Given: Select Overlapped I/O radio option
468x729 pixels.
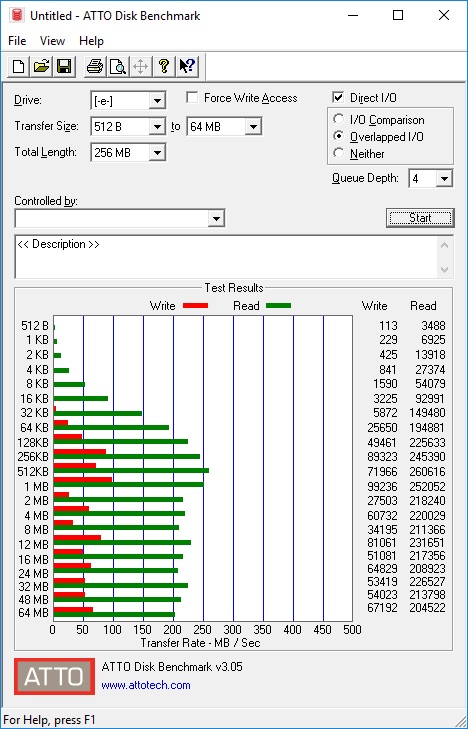Looking at the screenshot, I should [339, 137].
